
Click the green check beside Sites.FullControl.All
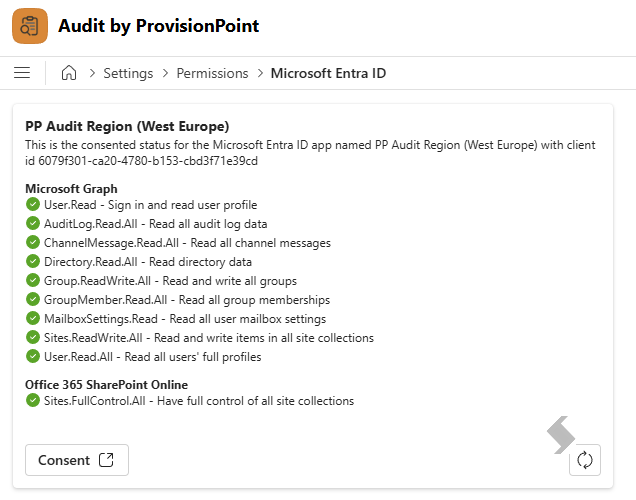tap(33, 400)
